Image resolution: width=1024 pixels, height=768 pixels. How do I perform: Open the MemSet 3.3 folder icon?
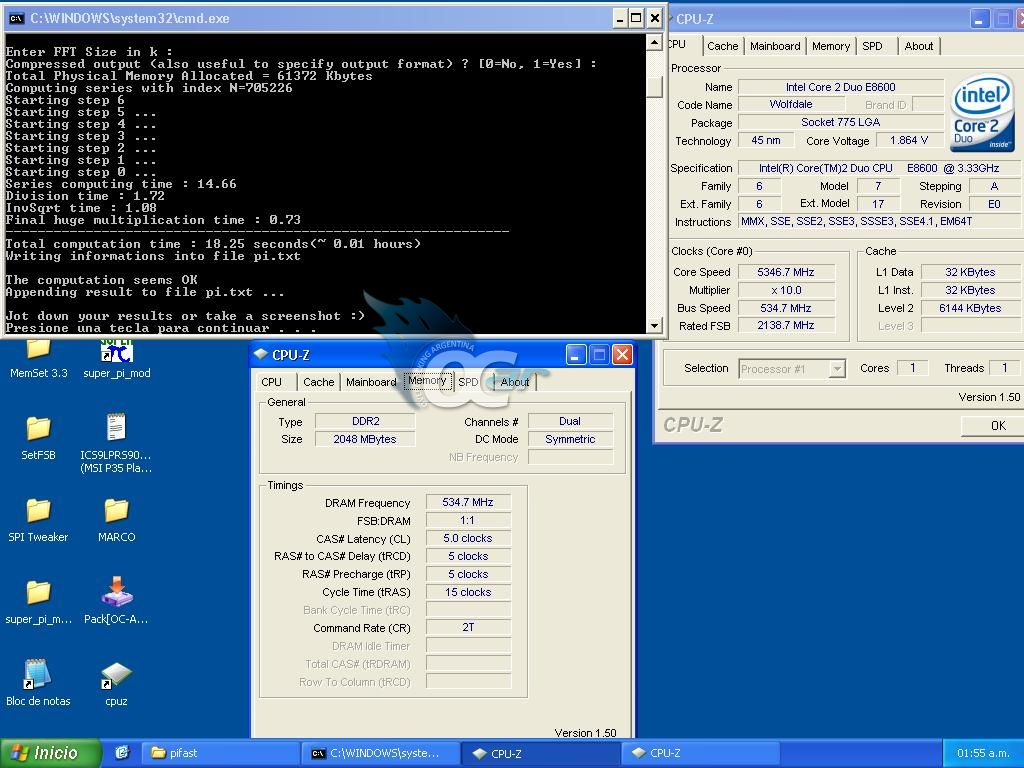tap(38, 350)
